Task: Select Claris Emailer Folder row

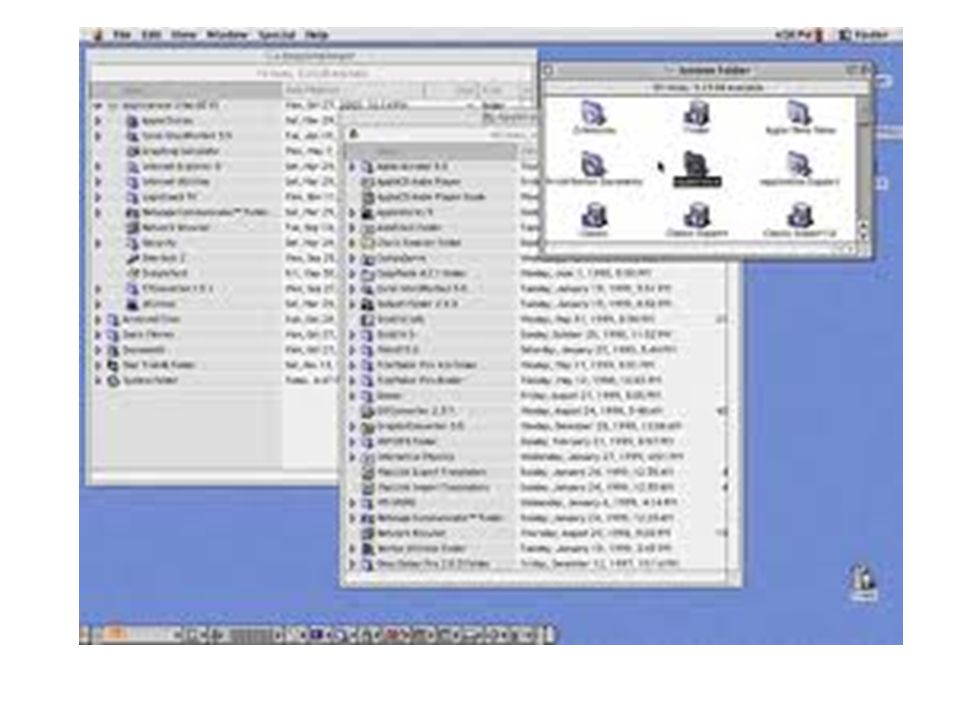Action: (x=411, y=243)
